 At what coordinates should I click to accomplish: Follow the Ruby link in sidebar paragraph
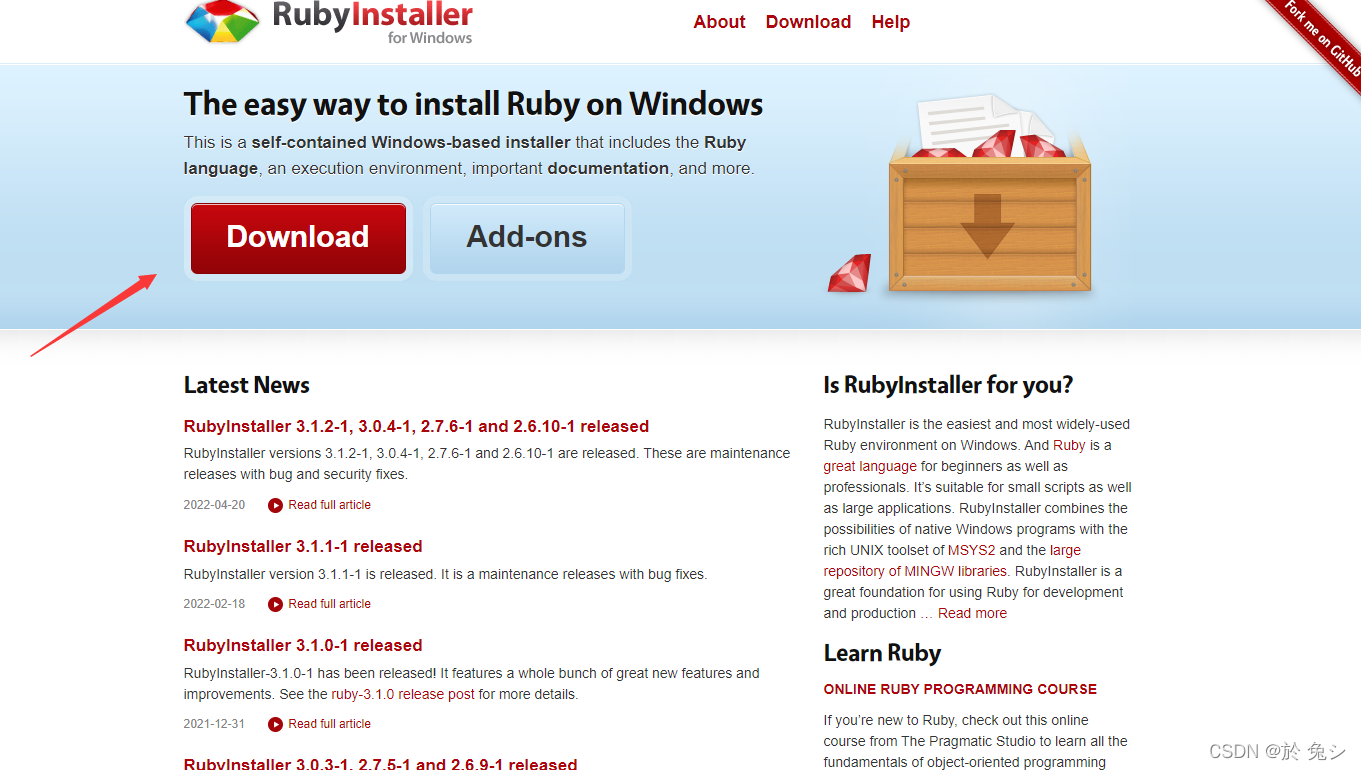point(1069,445)
